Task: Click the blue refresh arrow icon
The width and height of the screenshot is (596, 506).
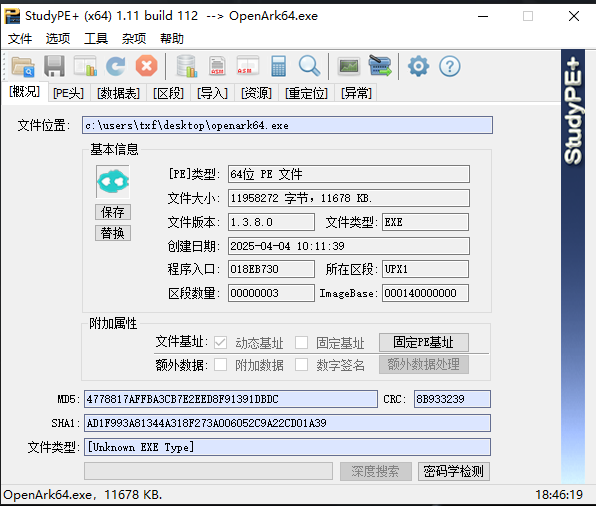Action: [116, 66]
